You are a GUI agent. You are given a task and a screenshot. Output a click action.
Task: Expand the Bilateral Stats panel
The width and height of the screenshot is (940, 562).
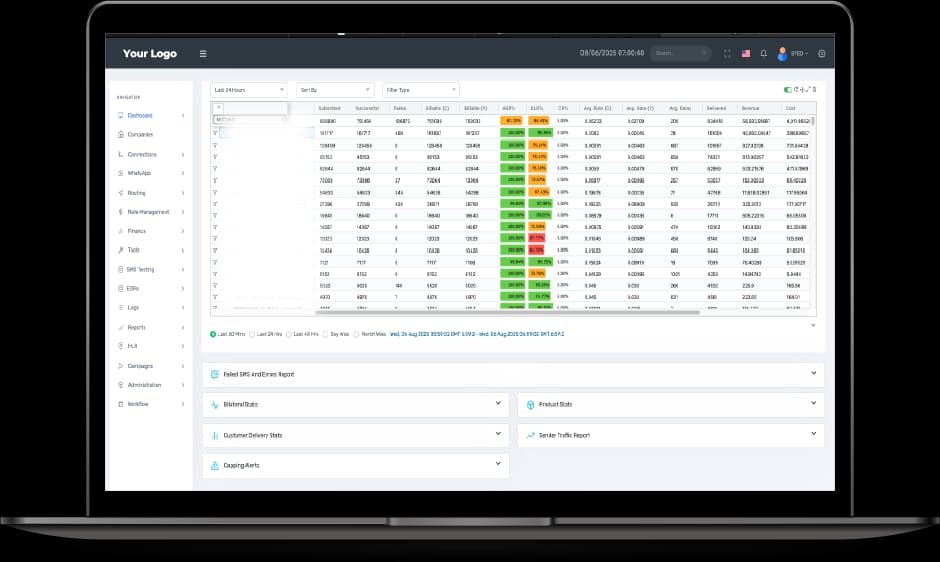coord(498,404)
